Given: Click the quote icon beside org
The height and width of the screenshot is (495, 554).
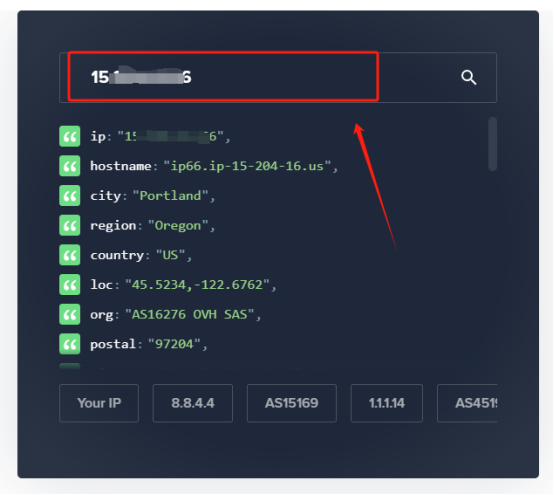Looking at the screenshot, I should click(x=70, y=314).
